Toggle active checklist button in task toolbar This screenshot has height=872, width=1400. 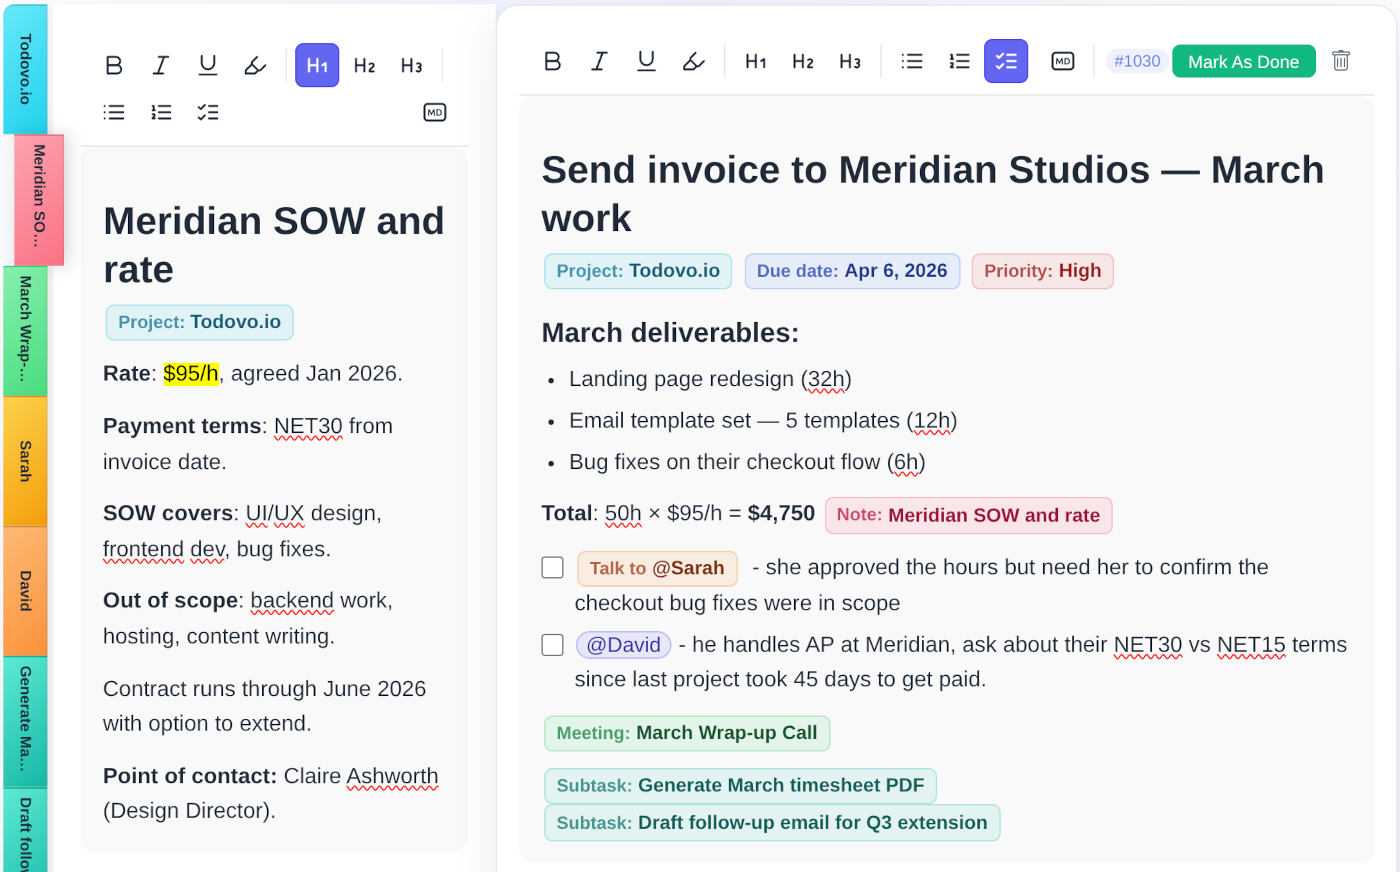click(x=1006, y=61)
